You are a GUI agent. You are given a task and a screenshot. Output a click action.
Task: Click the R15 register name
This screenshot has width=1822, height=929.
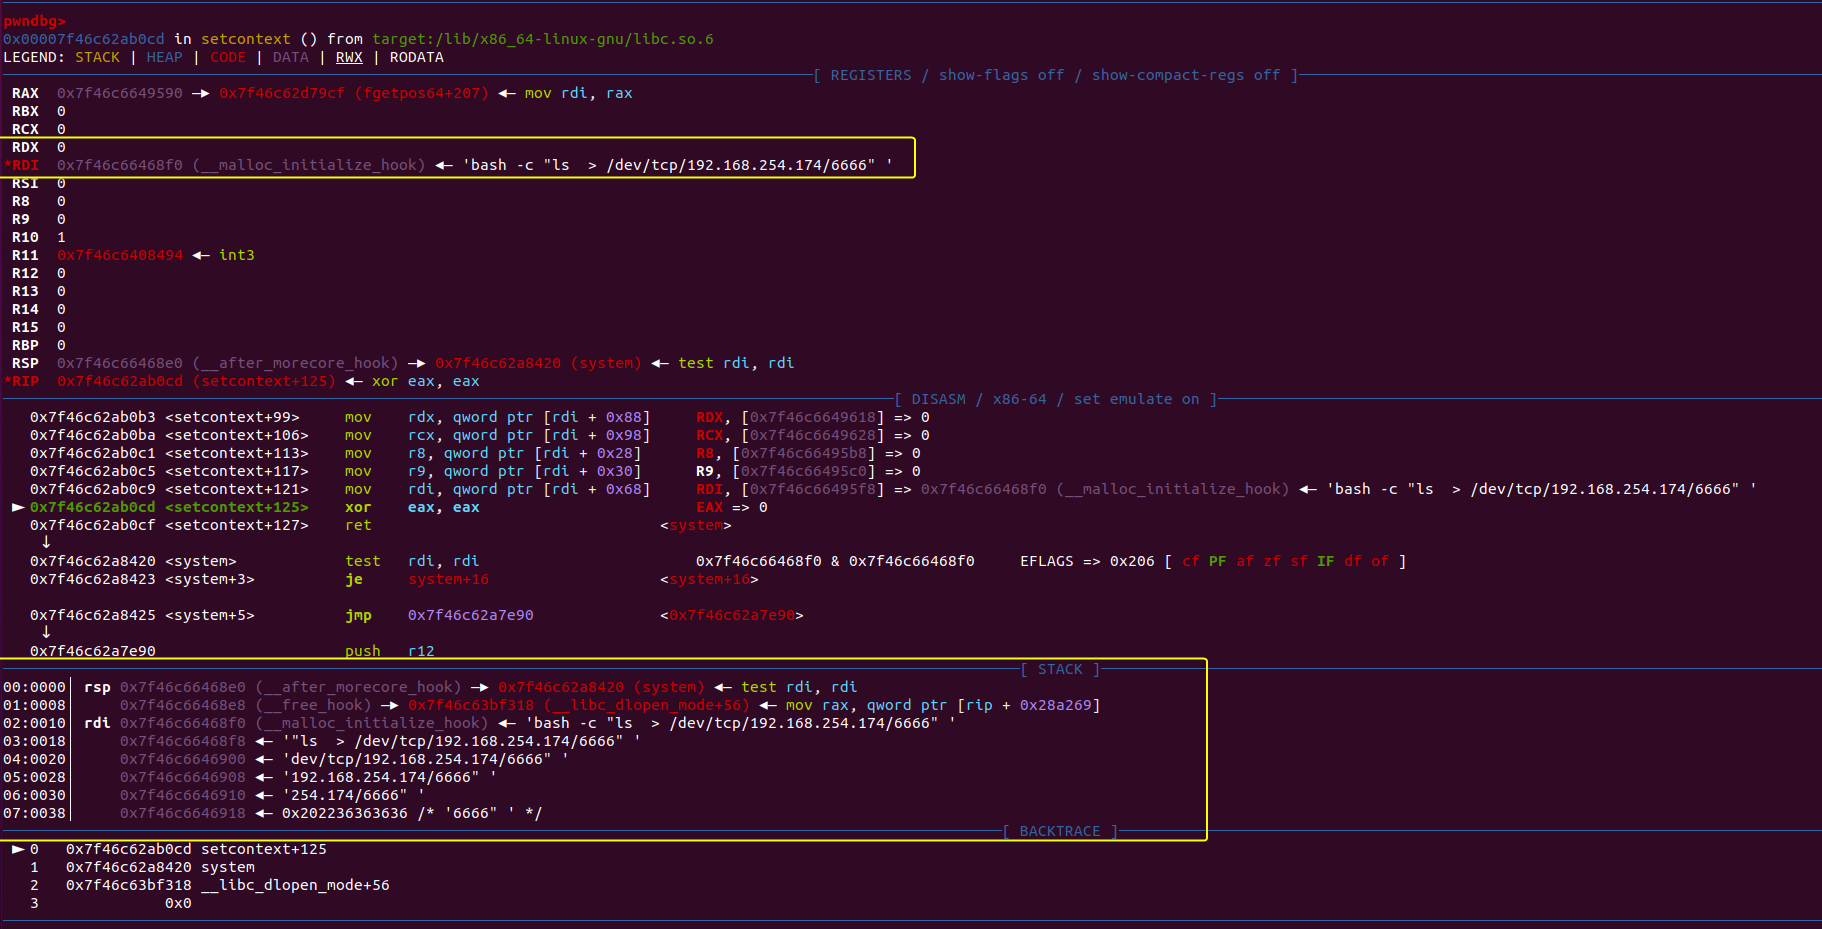pyautogui.click(x=25, y=327)
